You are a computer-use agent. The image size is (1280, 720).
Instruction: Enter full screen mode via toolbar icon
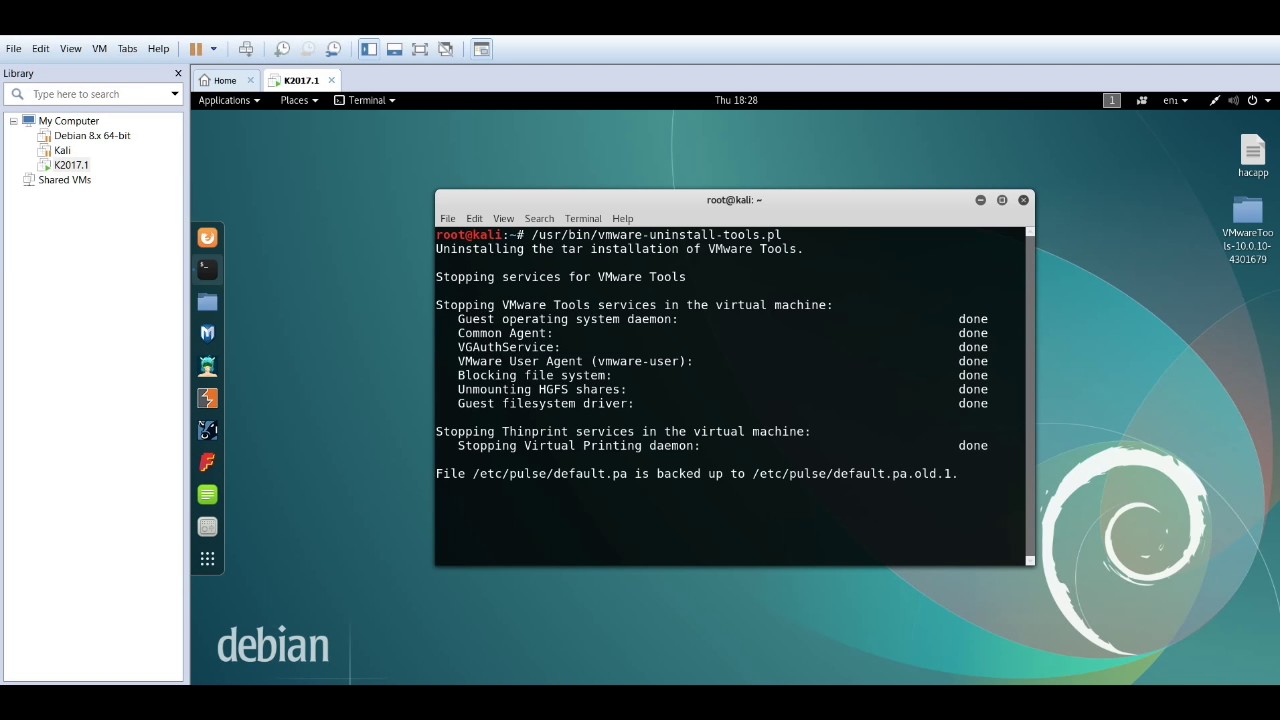420,49
